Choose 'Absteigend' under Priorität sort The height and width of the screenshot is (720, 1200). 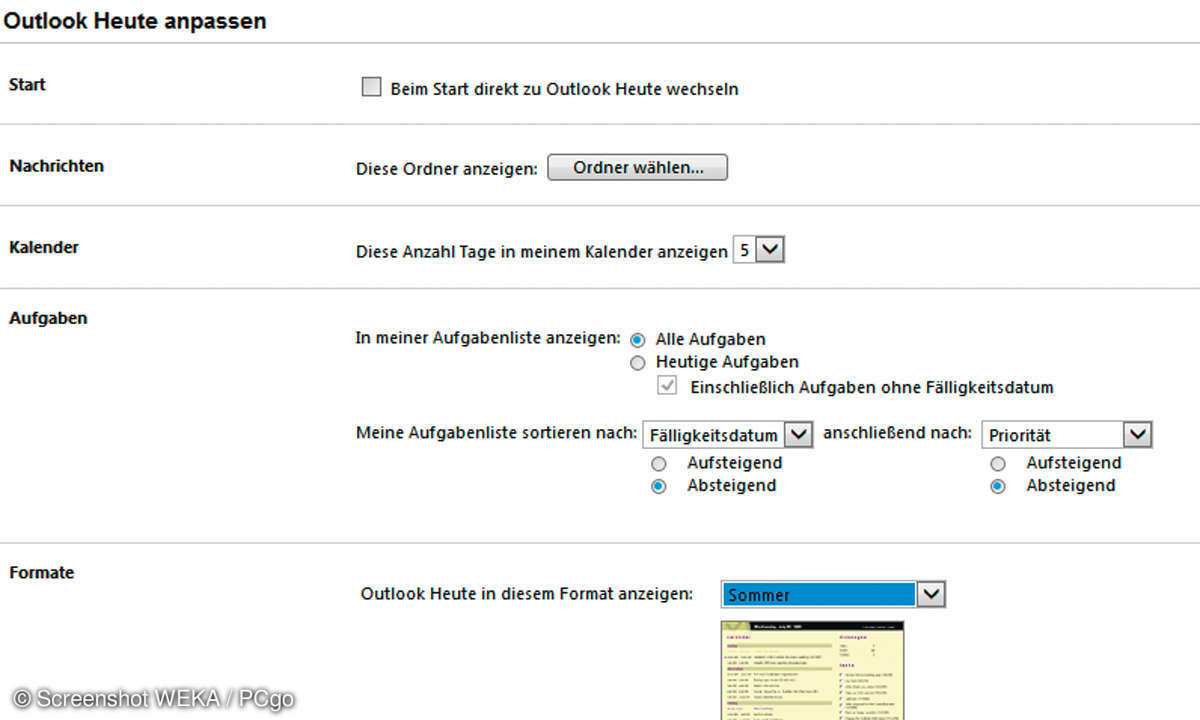[998, 487]
